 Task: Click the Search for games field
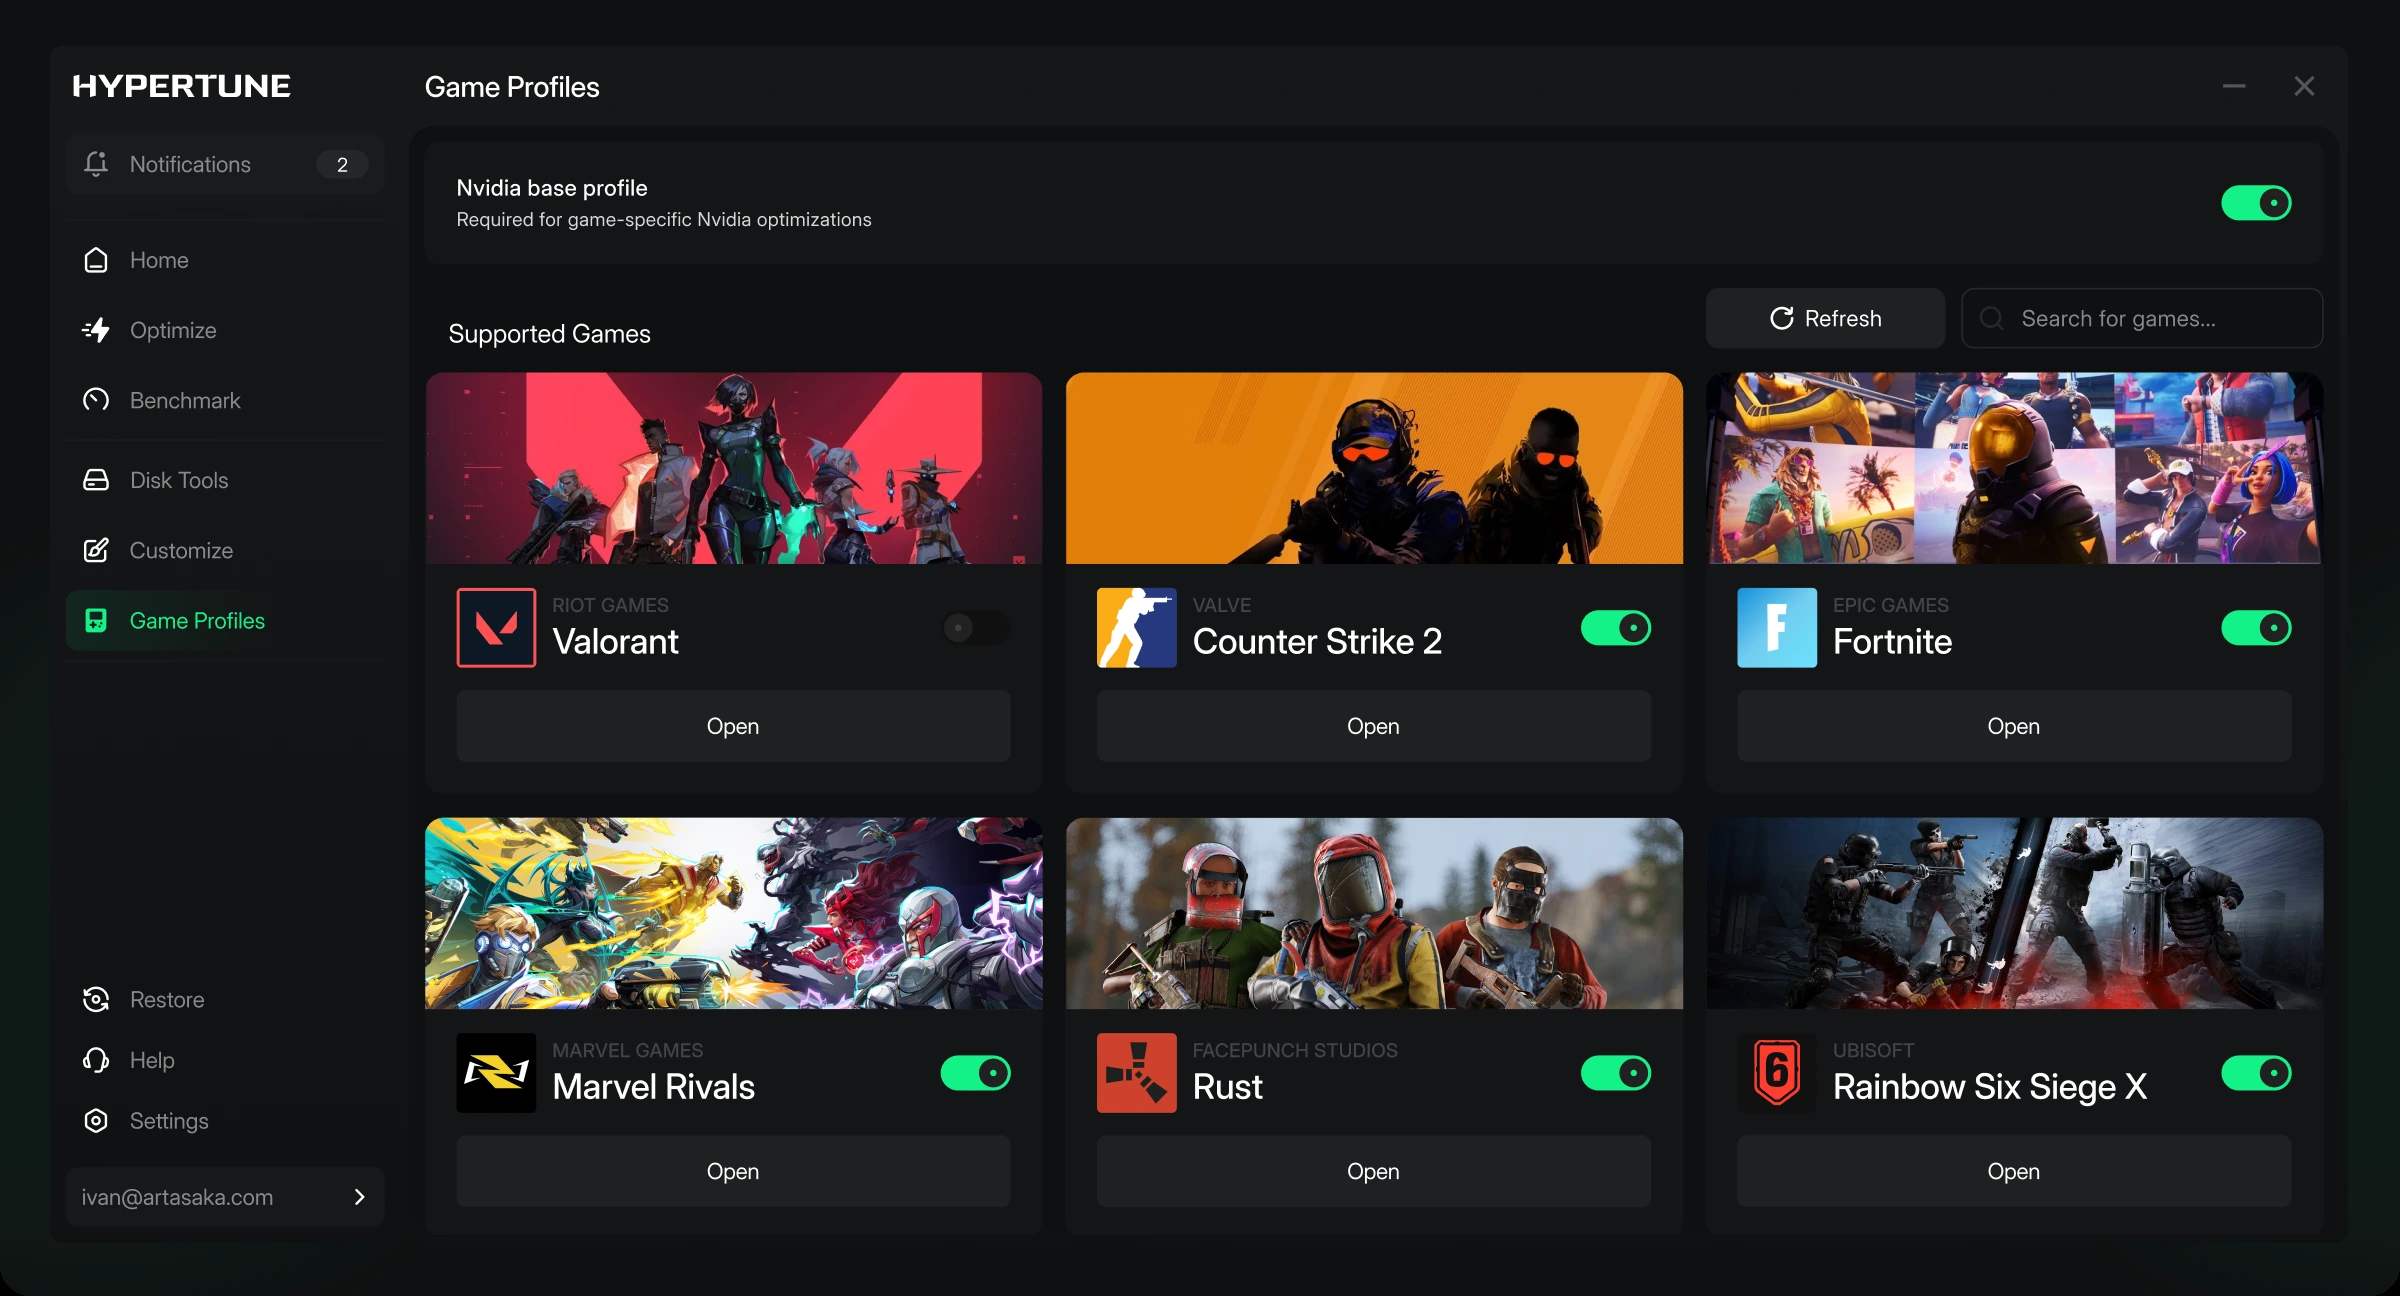2142,318
